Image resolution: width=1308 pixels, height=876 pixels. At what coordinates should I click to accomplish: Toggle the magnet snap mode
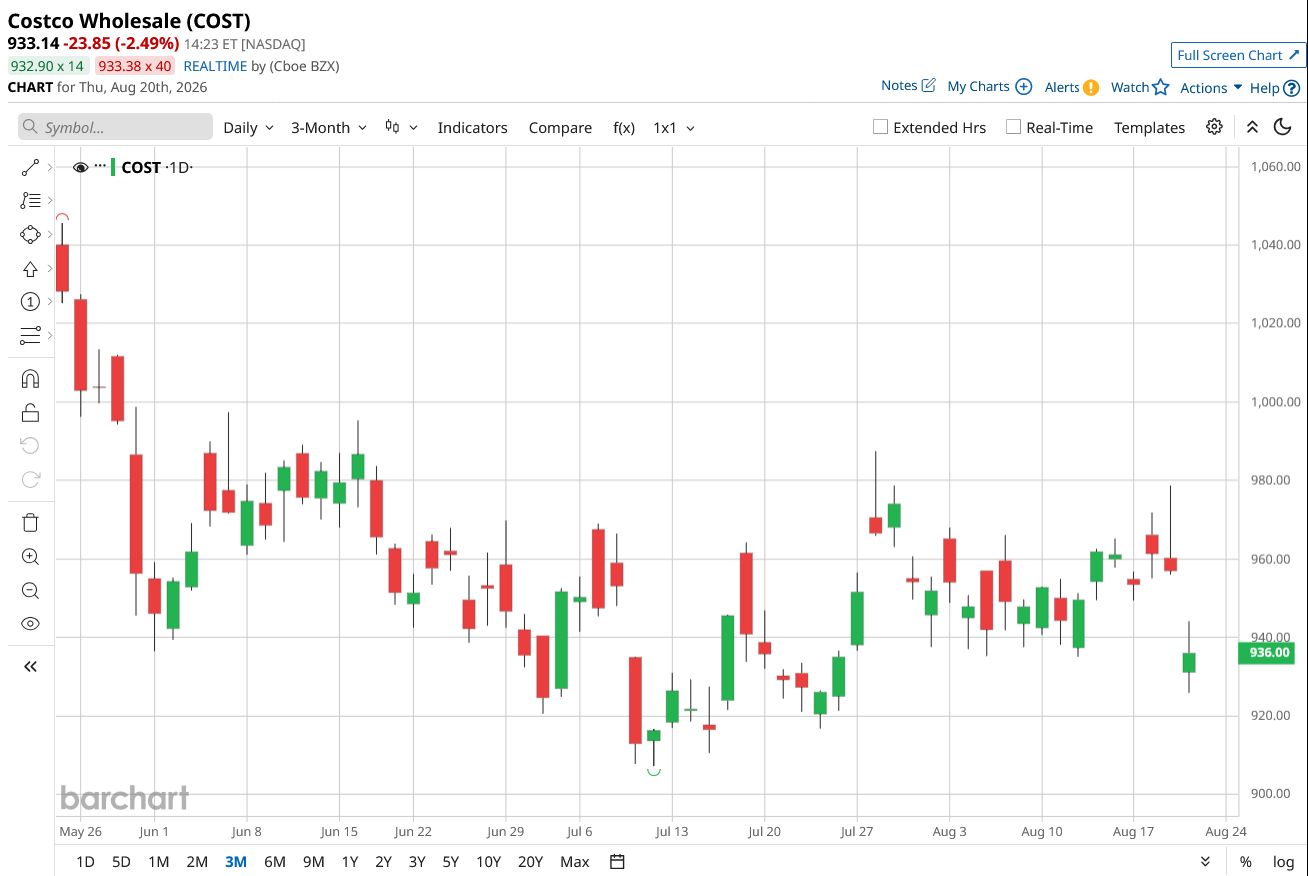click(30, 379)
